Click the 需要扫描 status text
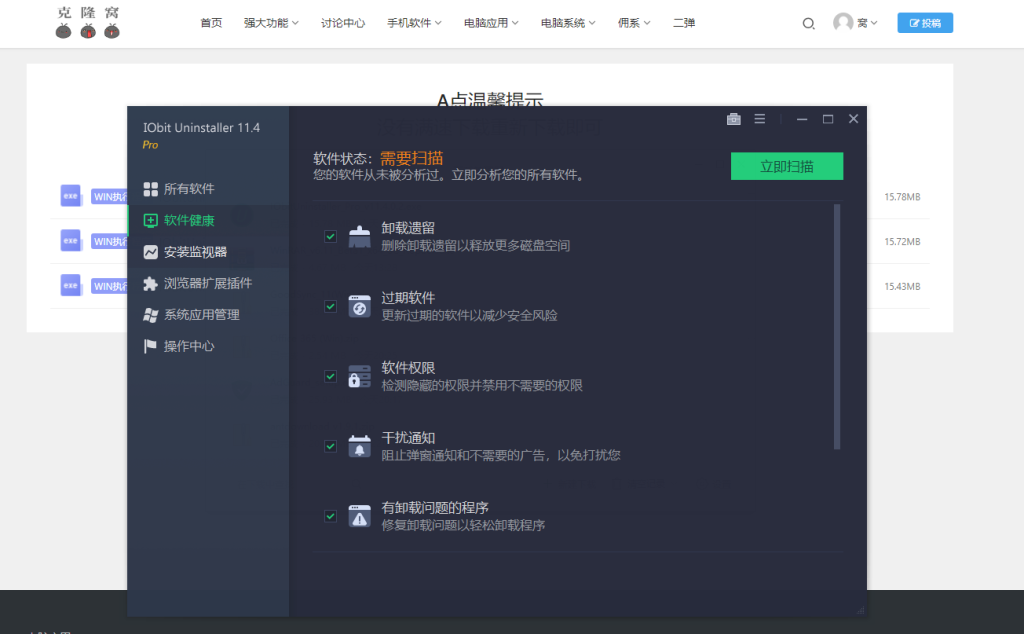This screenshot has height=634, width=1024. click(x=411, y=158)
